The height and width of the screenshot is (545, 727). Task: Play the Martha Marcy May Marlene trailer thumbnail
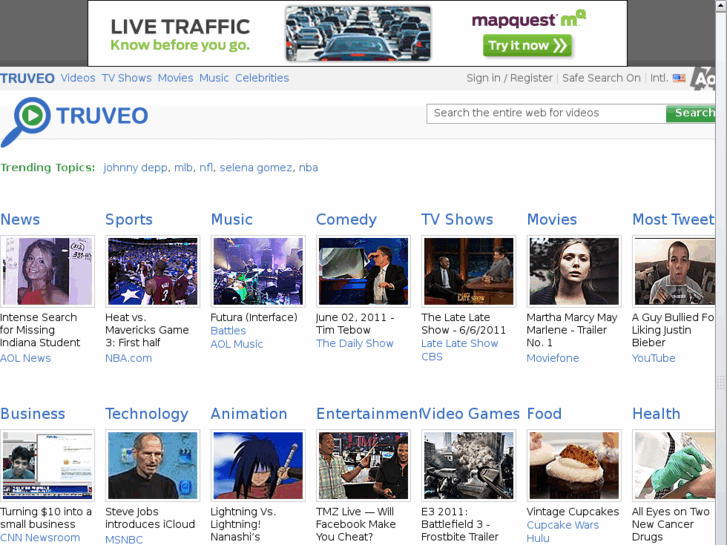coord(574,271)
